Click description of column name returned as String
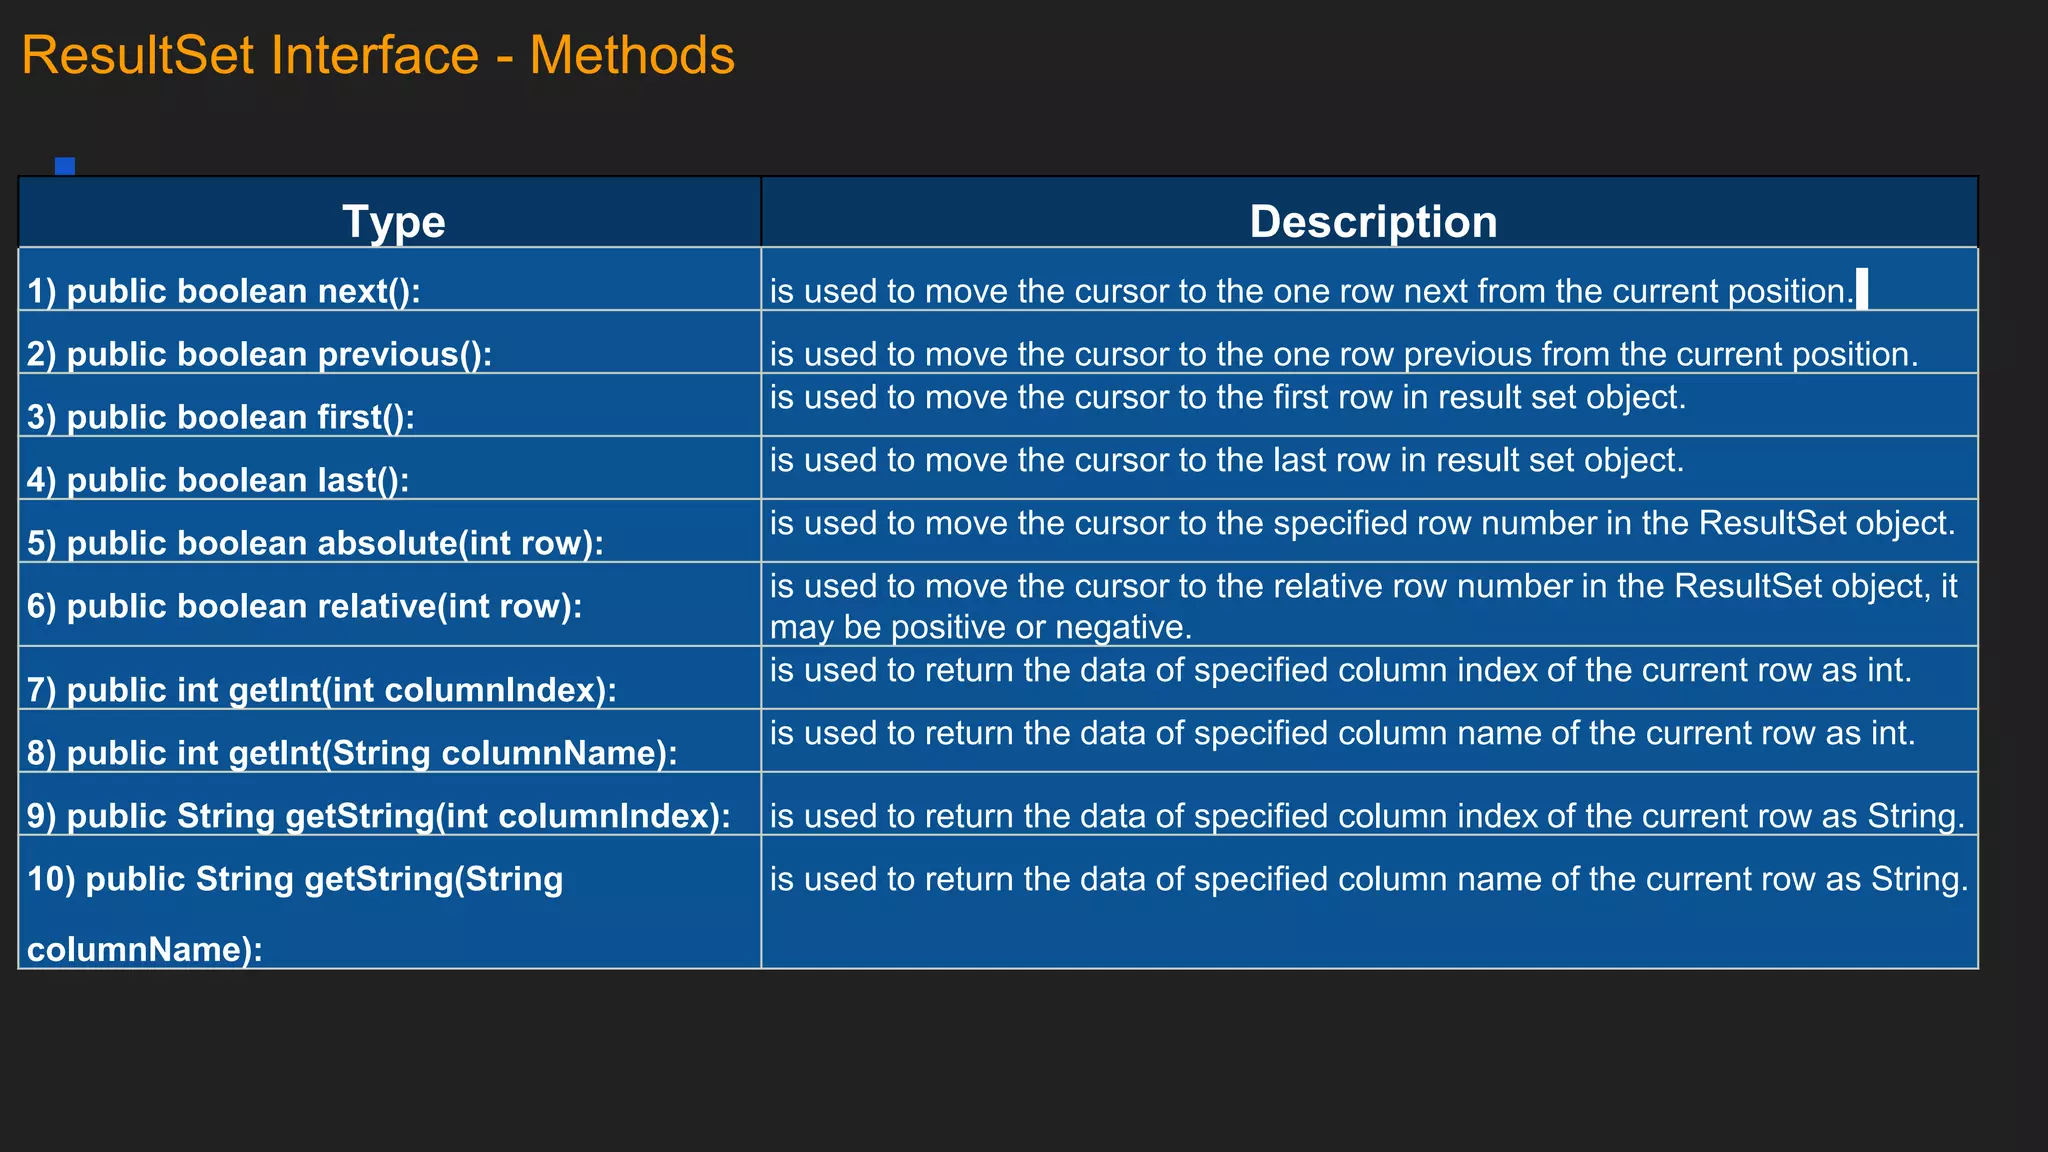Image resolution: width=2048 pixels, height=1152 pixels. (1368, 880)
